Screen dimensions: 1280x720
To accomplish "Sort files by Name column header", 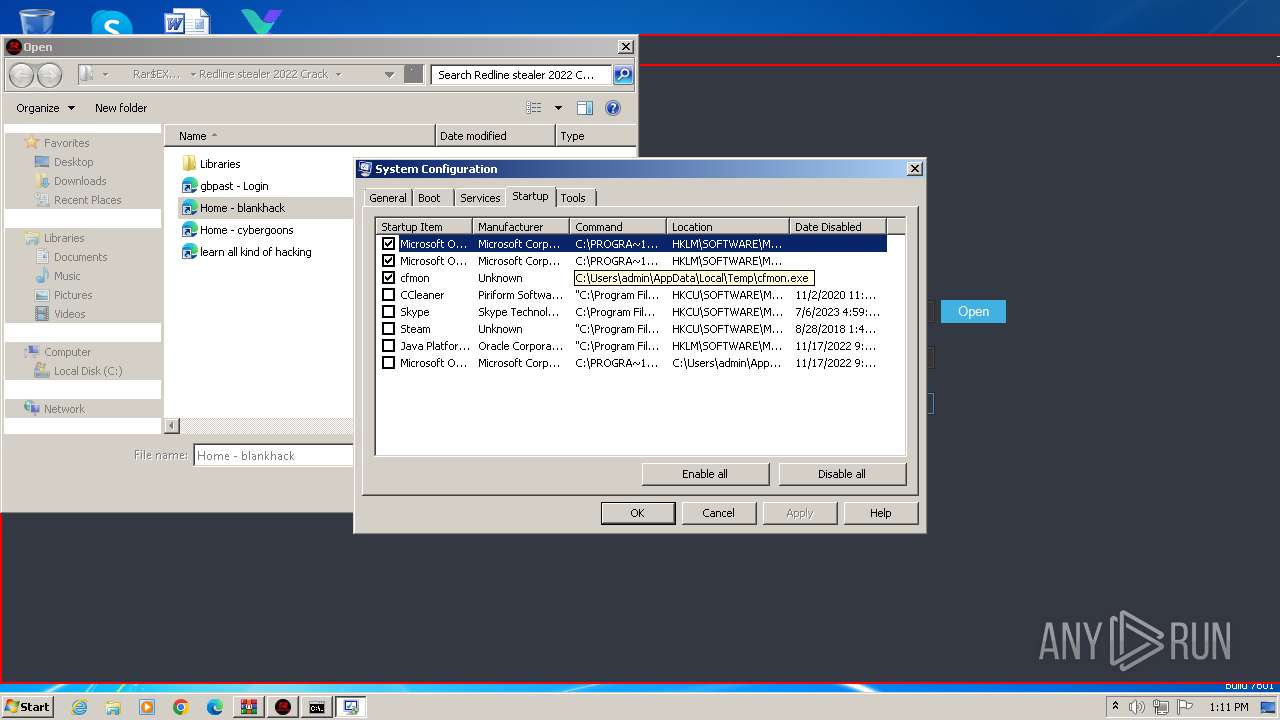I will (300, 136).
